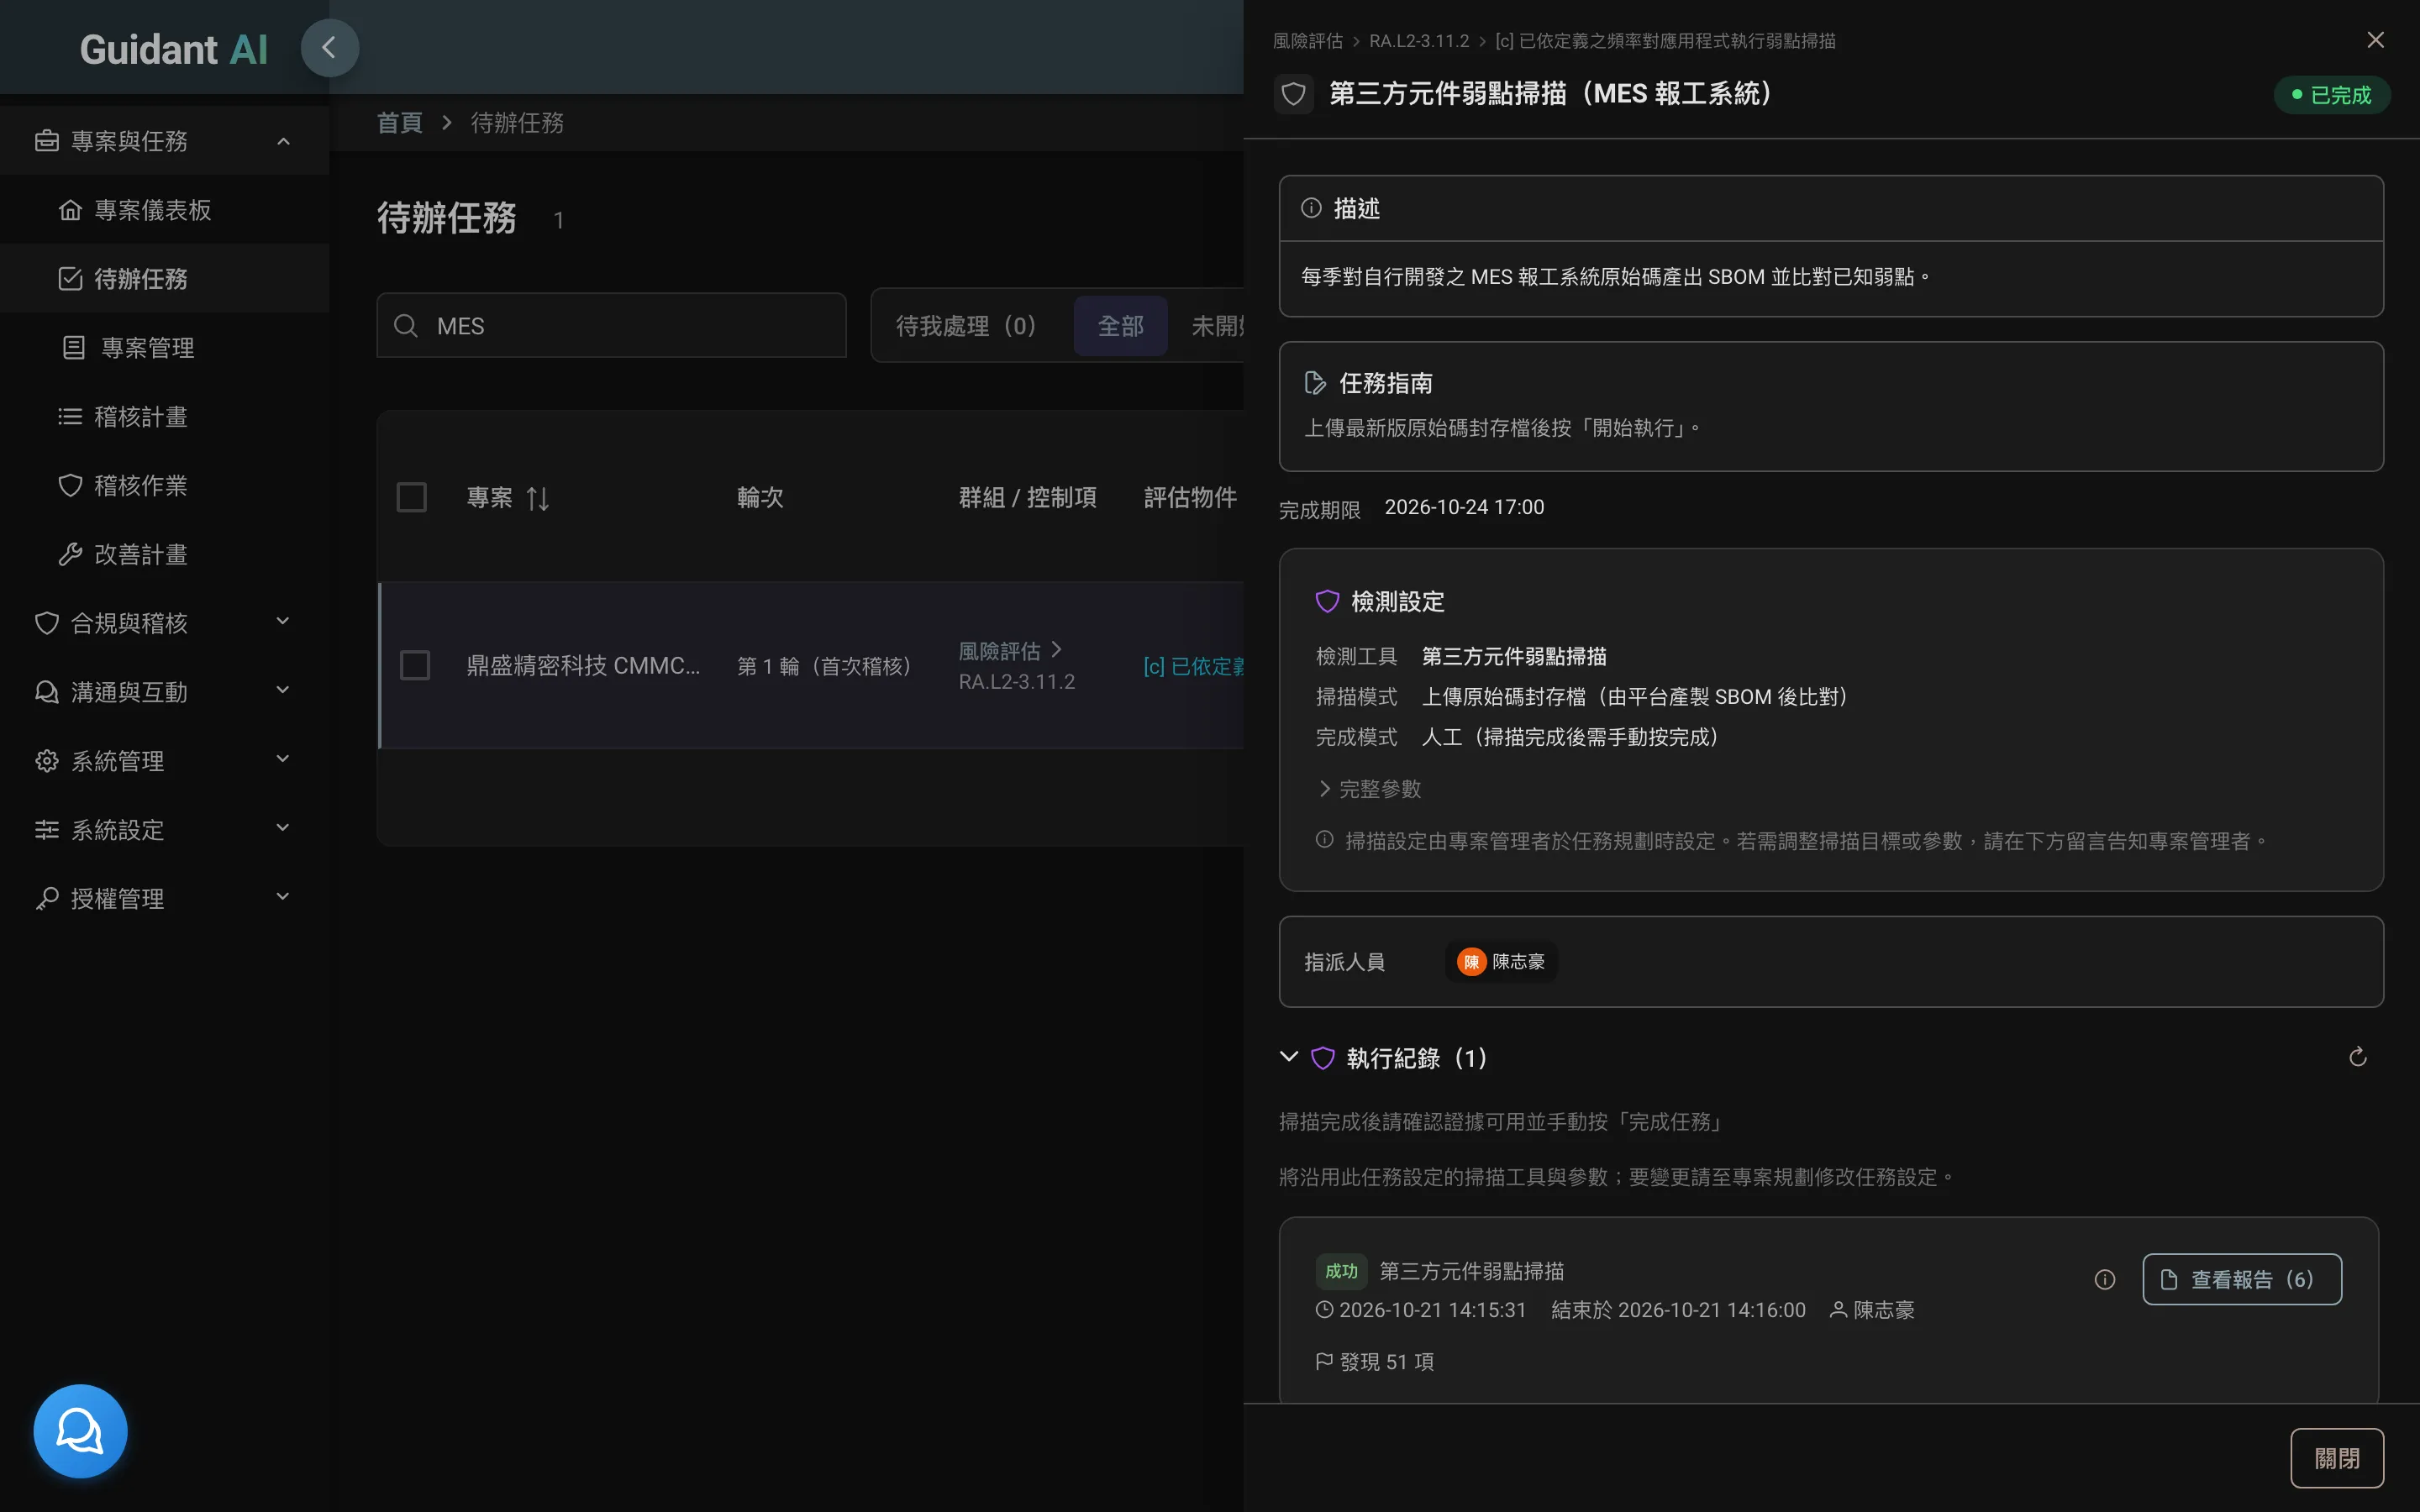The width and height of the screenshot is (2420, 1512).
Task: Expand the 授權管理 menu group
Action: (283, 898)
